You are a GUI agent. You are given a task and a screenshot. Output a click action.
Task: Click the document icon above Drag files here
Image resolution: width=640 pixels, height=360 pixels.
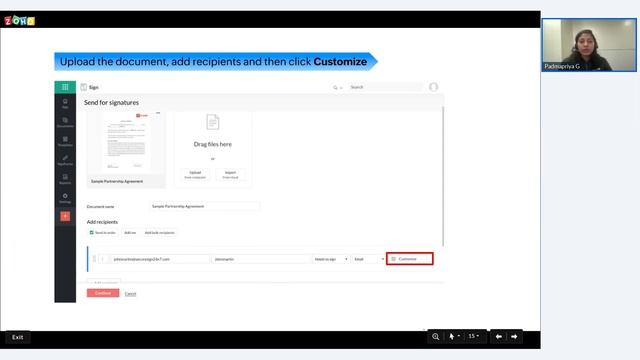tap(213, 122)
